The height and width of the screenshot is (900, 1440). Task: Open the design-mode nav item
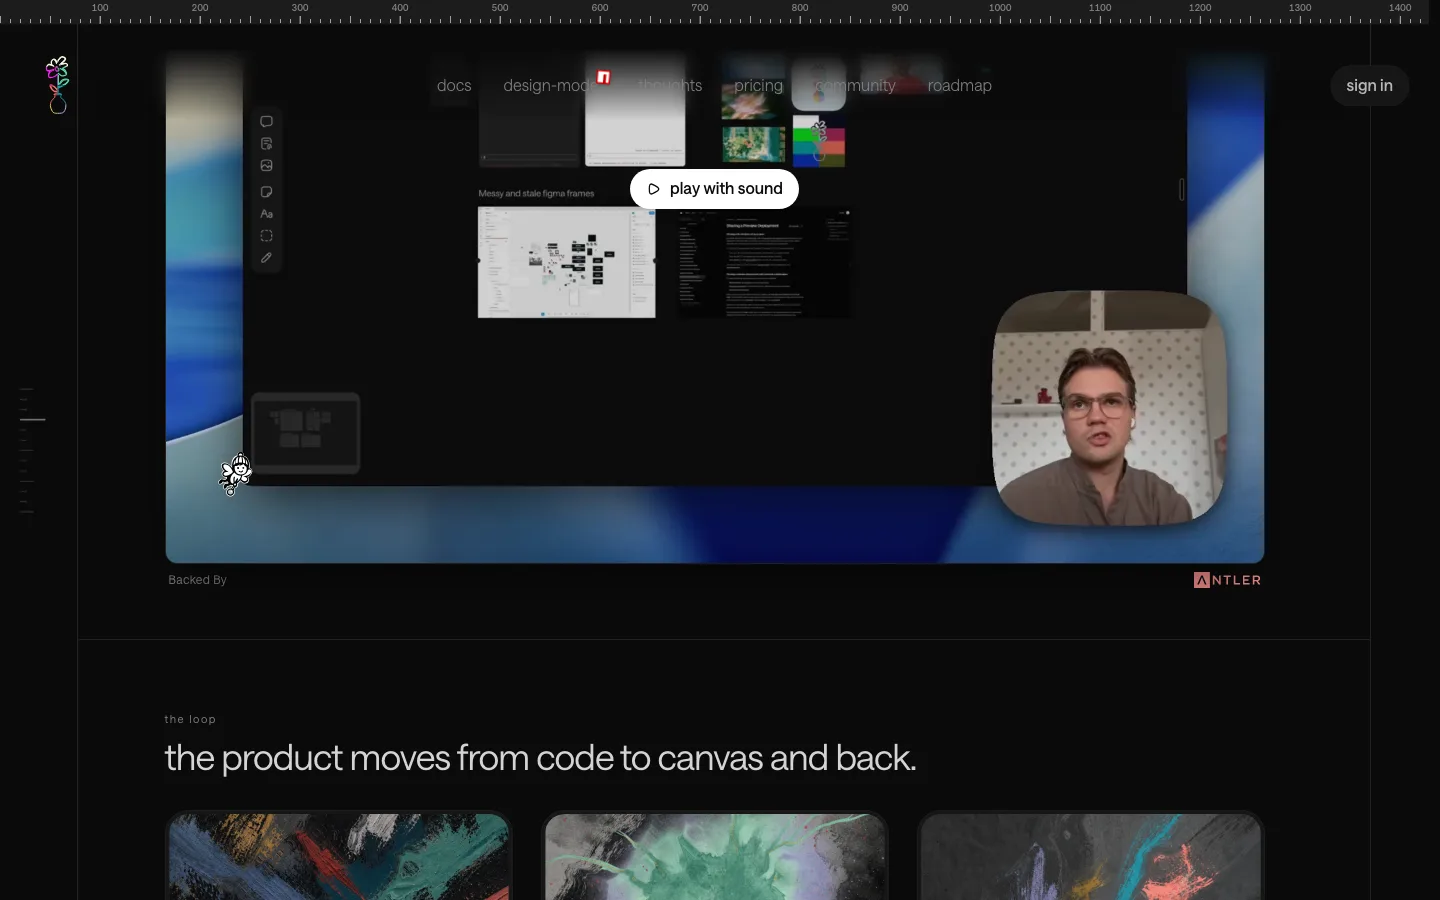(x=550, y=86)
